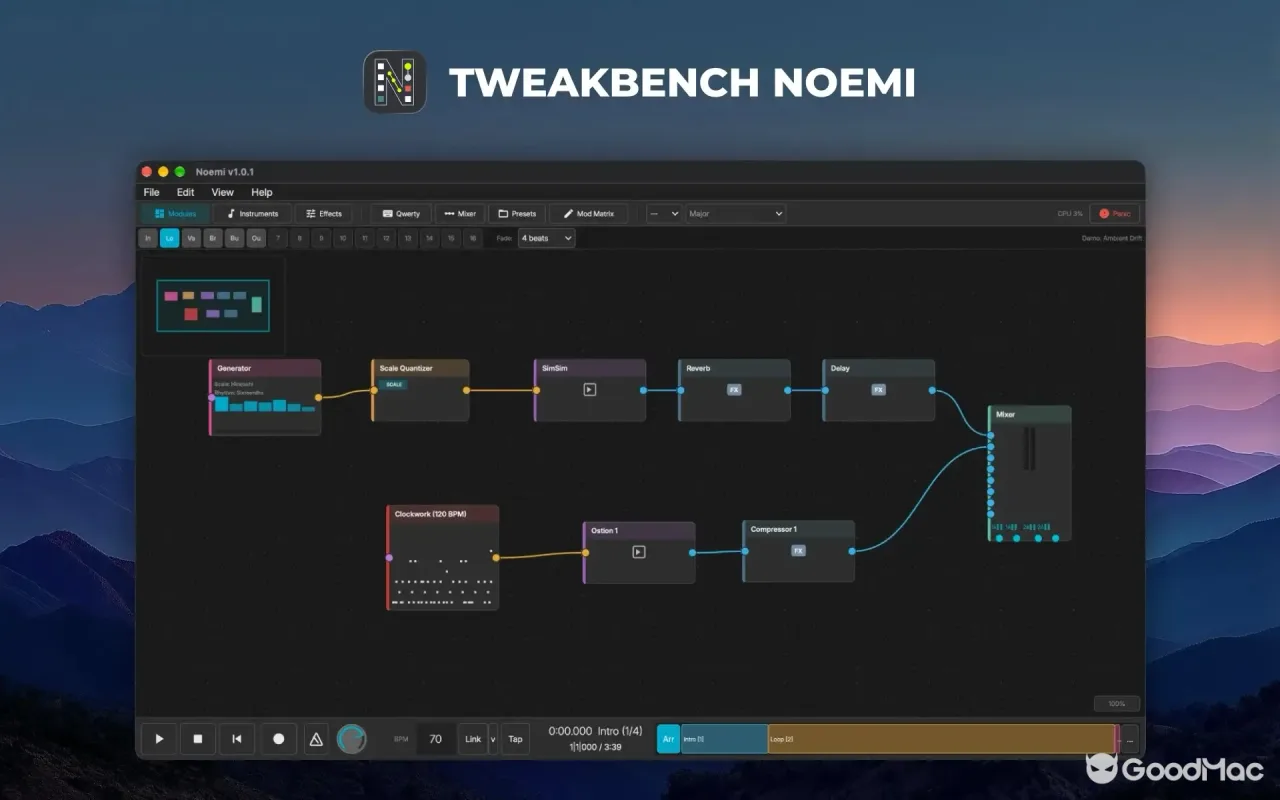1280x800 pixels.
Task: Click the play icon in SimSim
Action: (x=590, y=390)
